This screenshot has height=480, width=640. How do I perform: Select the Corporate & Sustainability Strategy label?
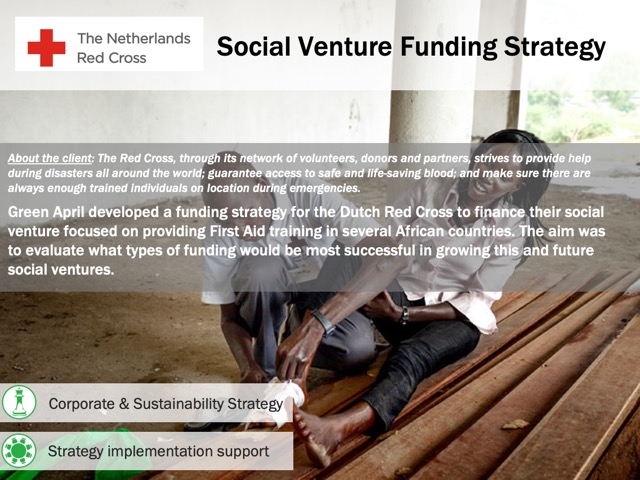click(x=166, y=404)
